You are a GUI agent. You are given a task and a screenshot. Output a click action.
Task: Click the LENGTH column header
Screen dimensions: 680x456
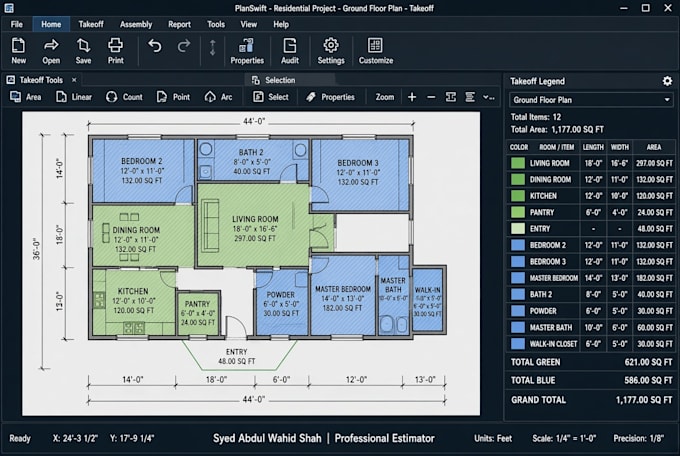point(593,148)
